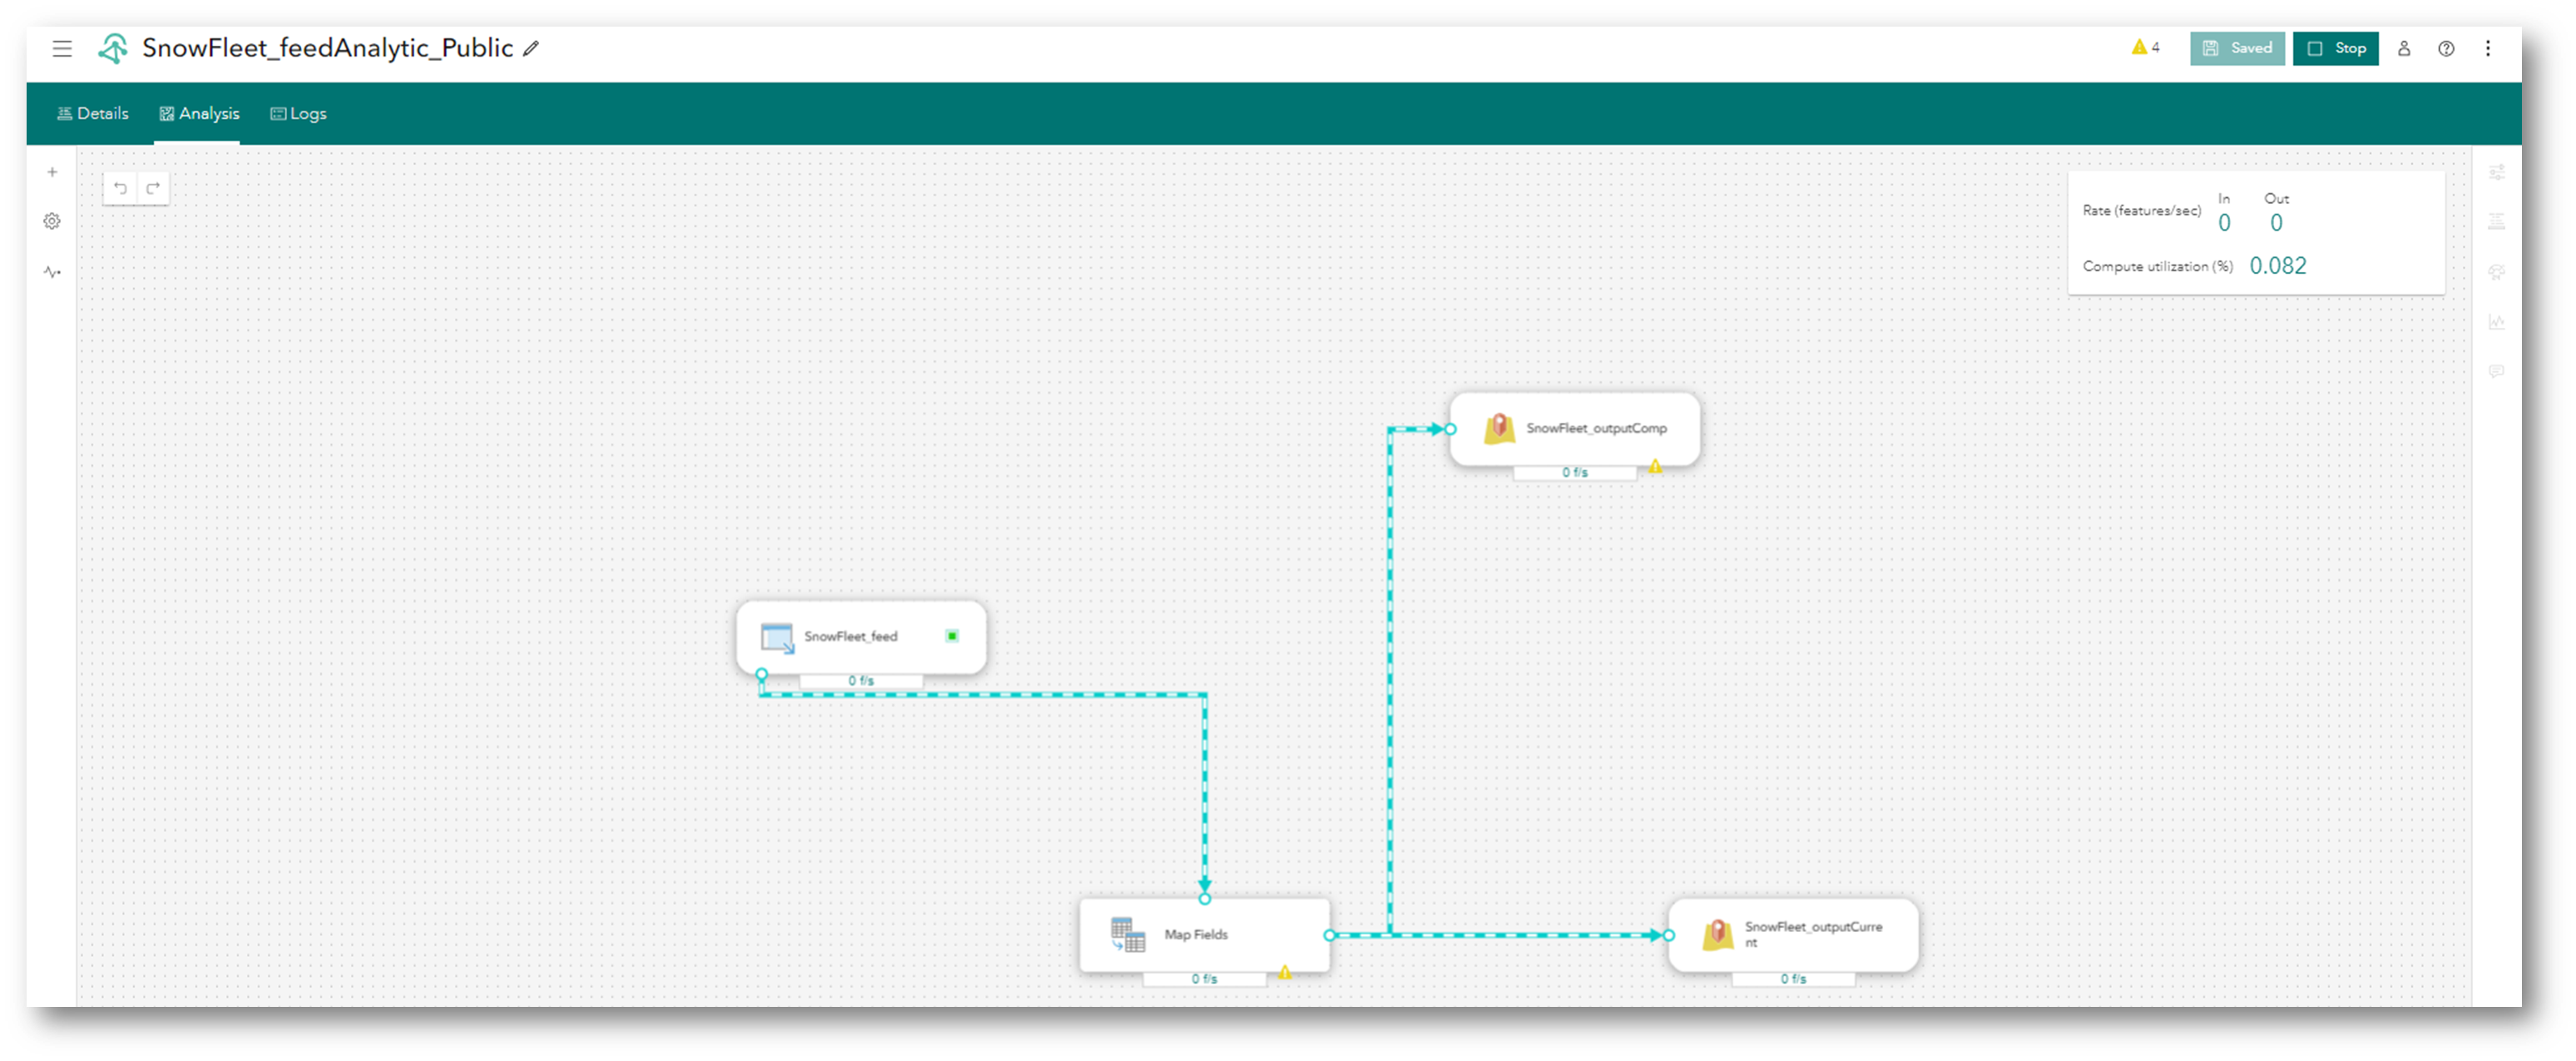The height and width of the screenshot is (1061, 2576).
Task: Undo the last canvas action
Action: (x=120, y=188)
